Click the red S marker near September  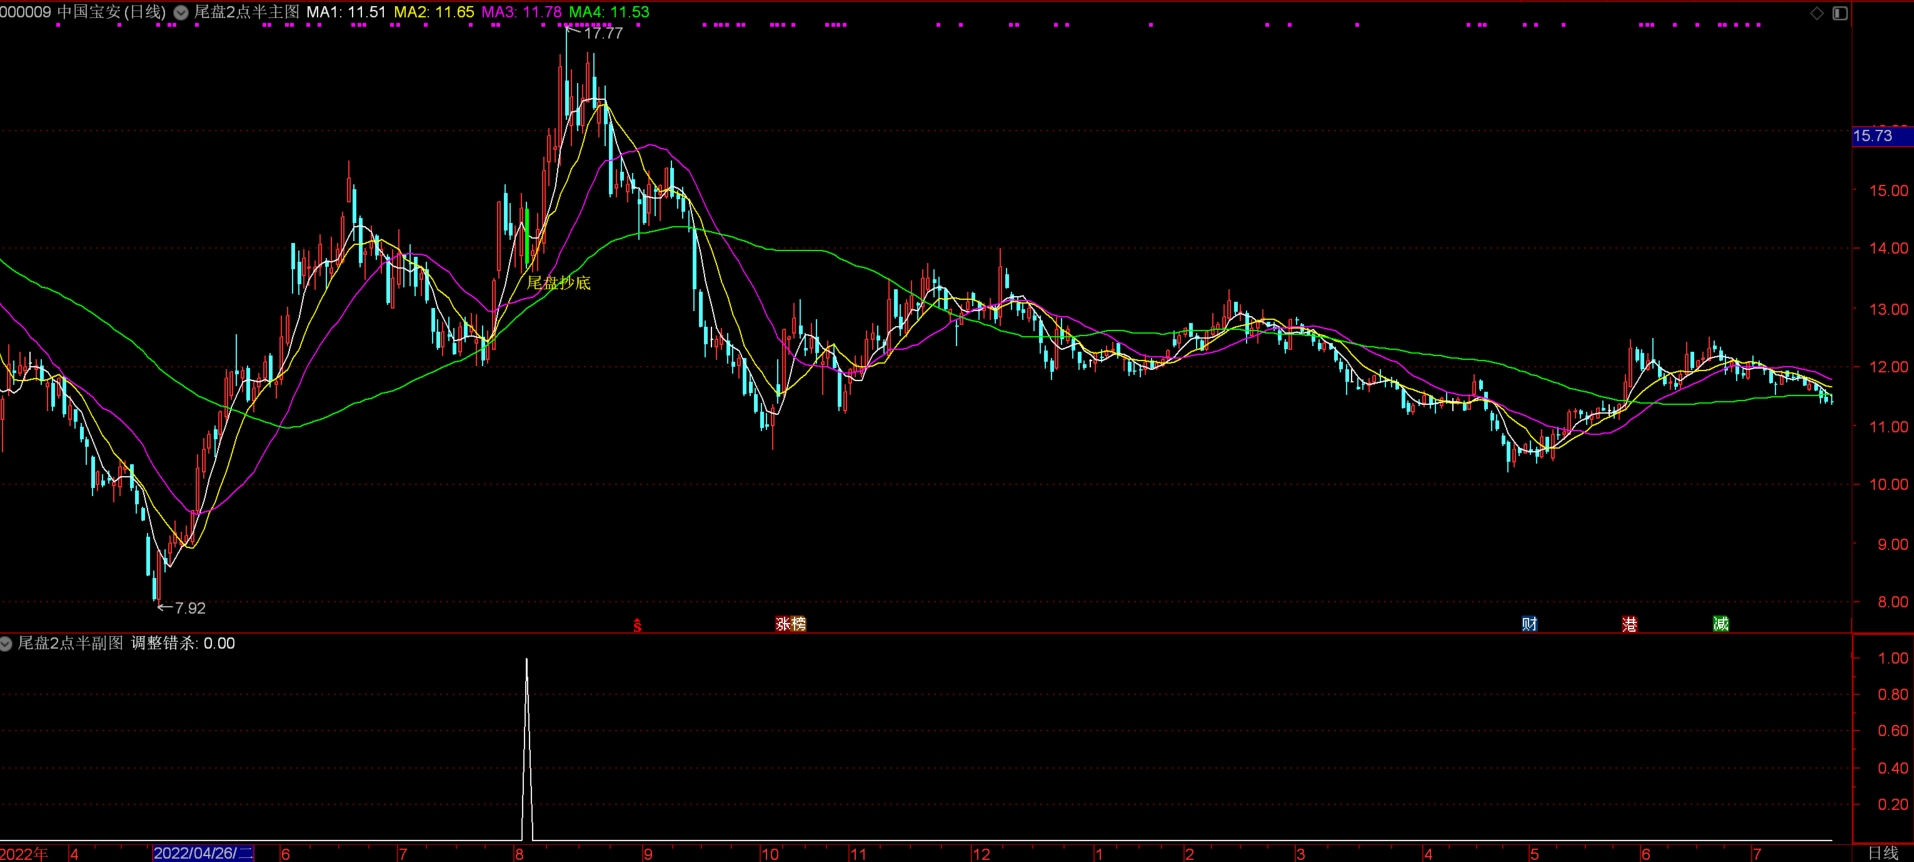637,626
